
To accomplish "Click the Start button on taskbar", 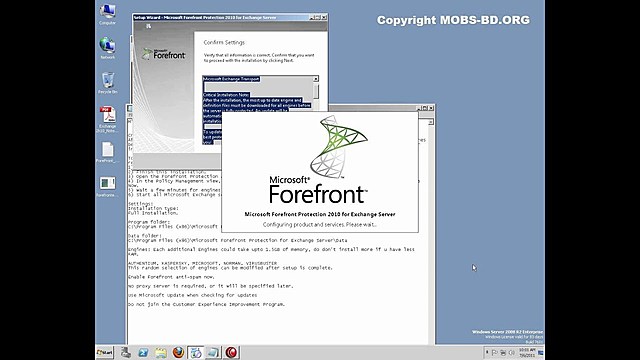I will tap(105, 352).
